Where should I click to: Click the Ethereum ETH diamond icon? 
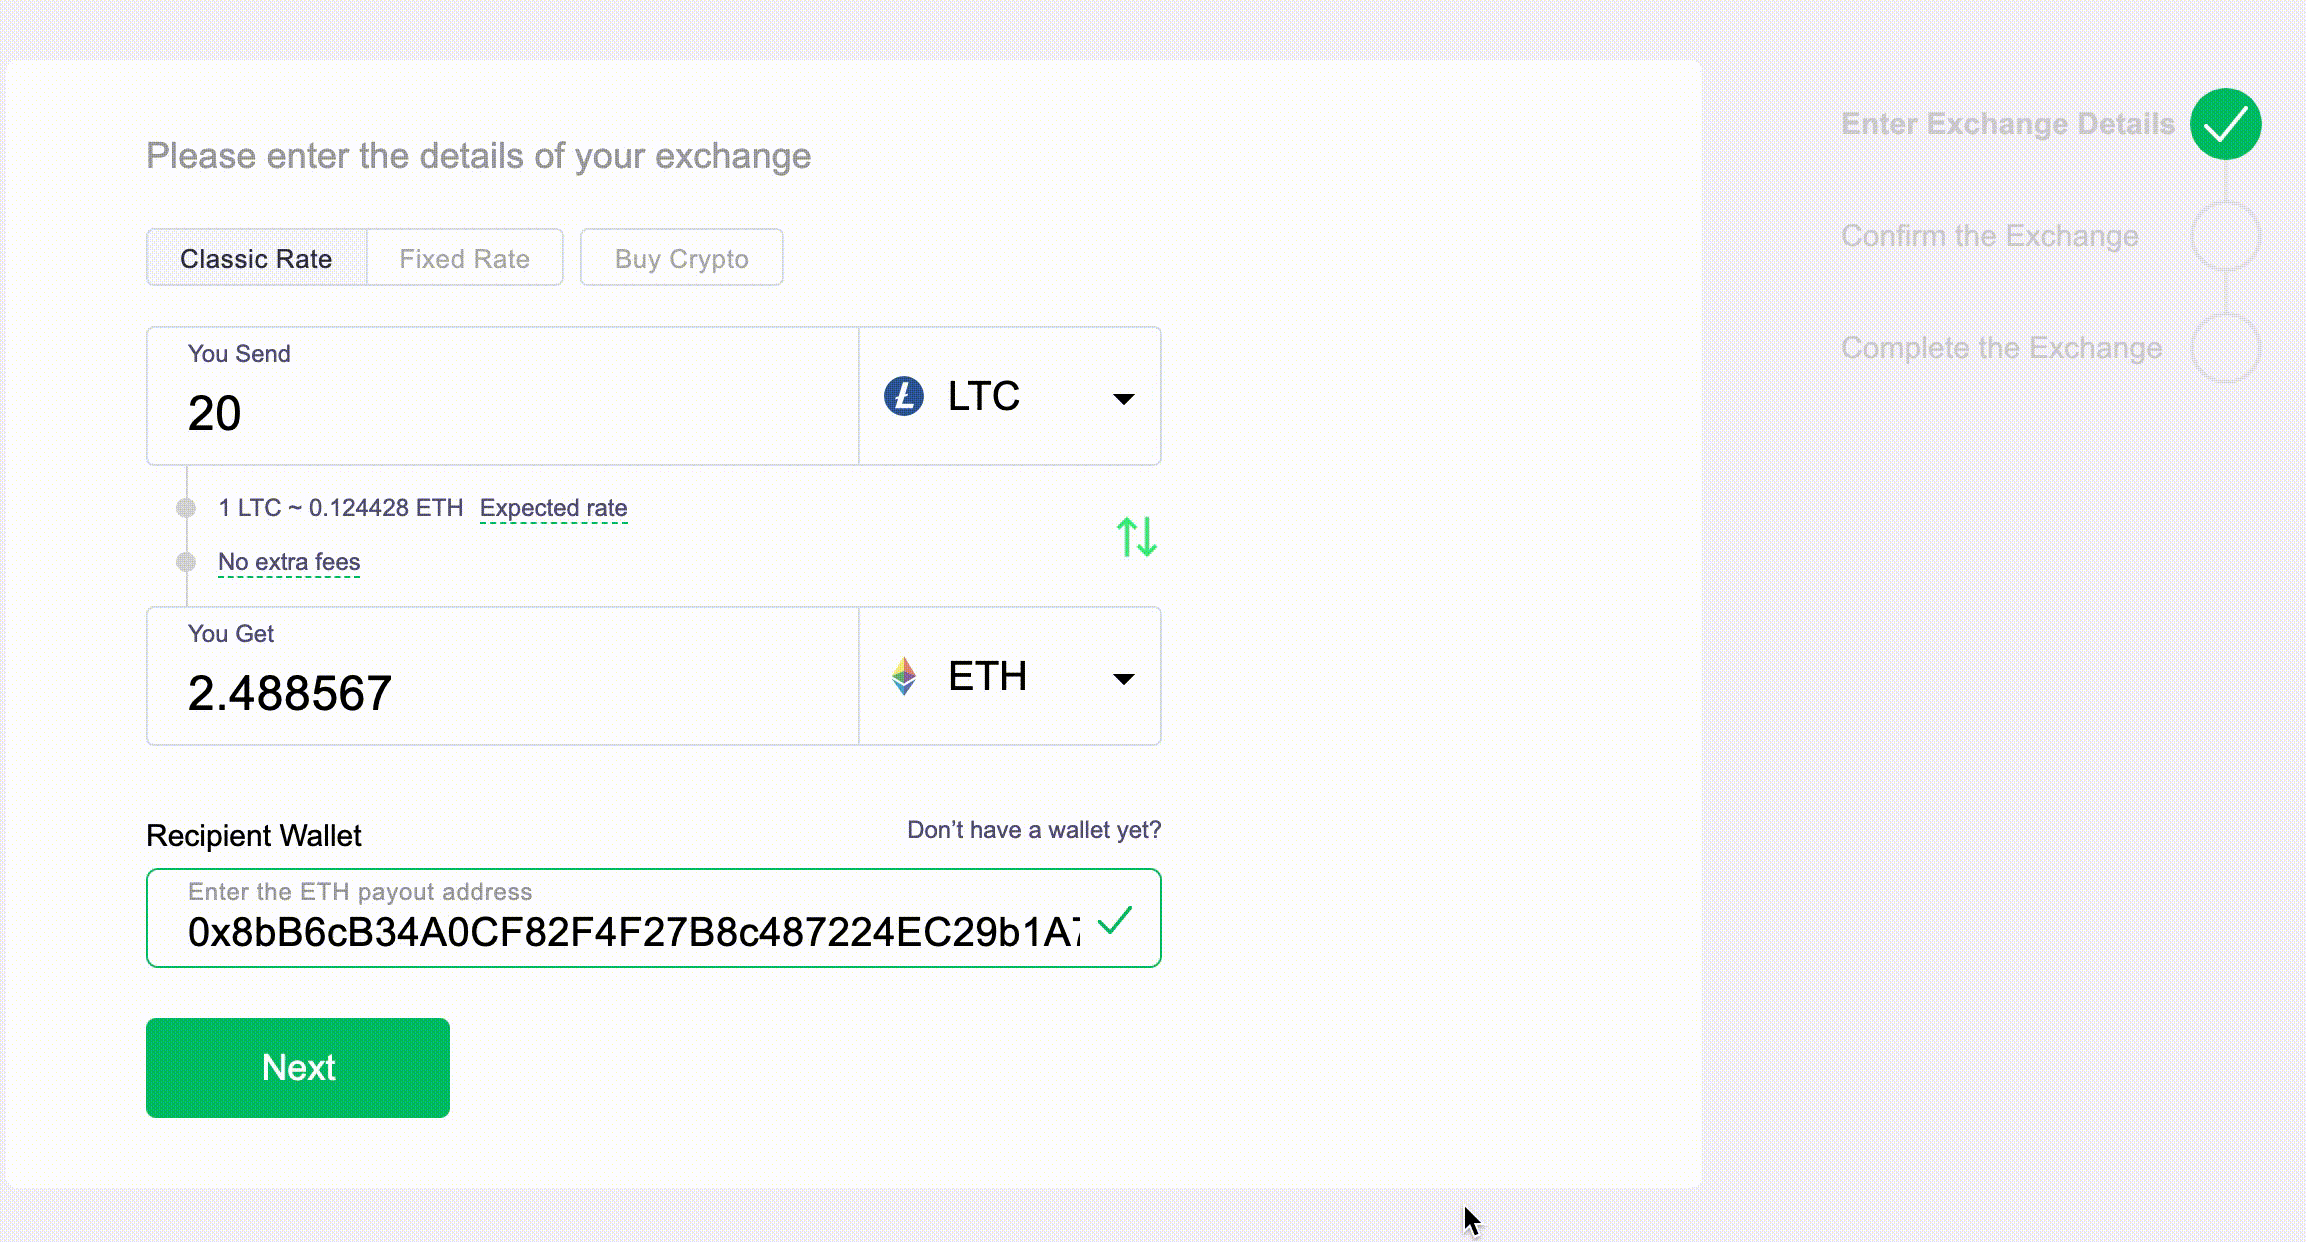[x=904, y=676]
